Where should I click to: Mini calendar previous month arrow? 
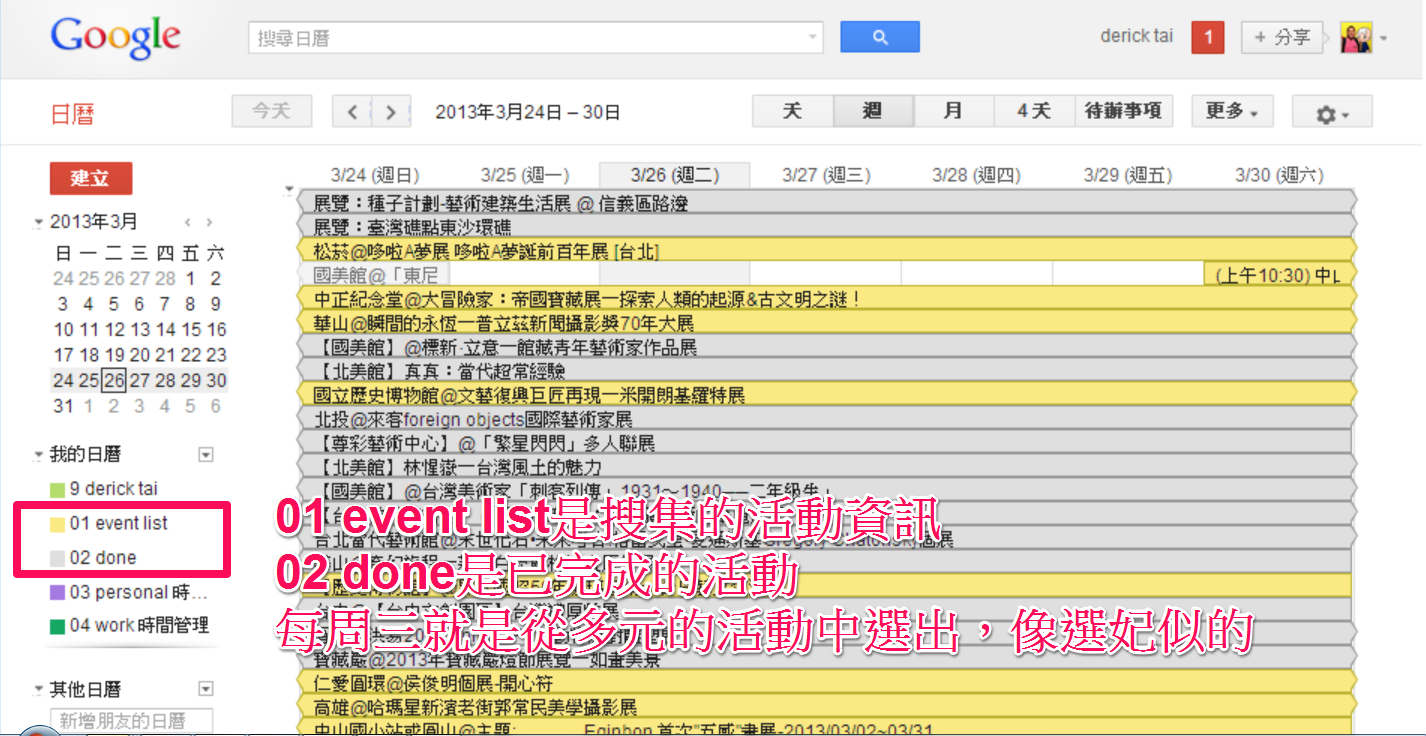coord(187,222)
